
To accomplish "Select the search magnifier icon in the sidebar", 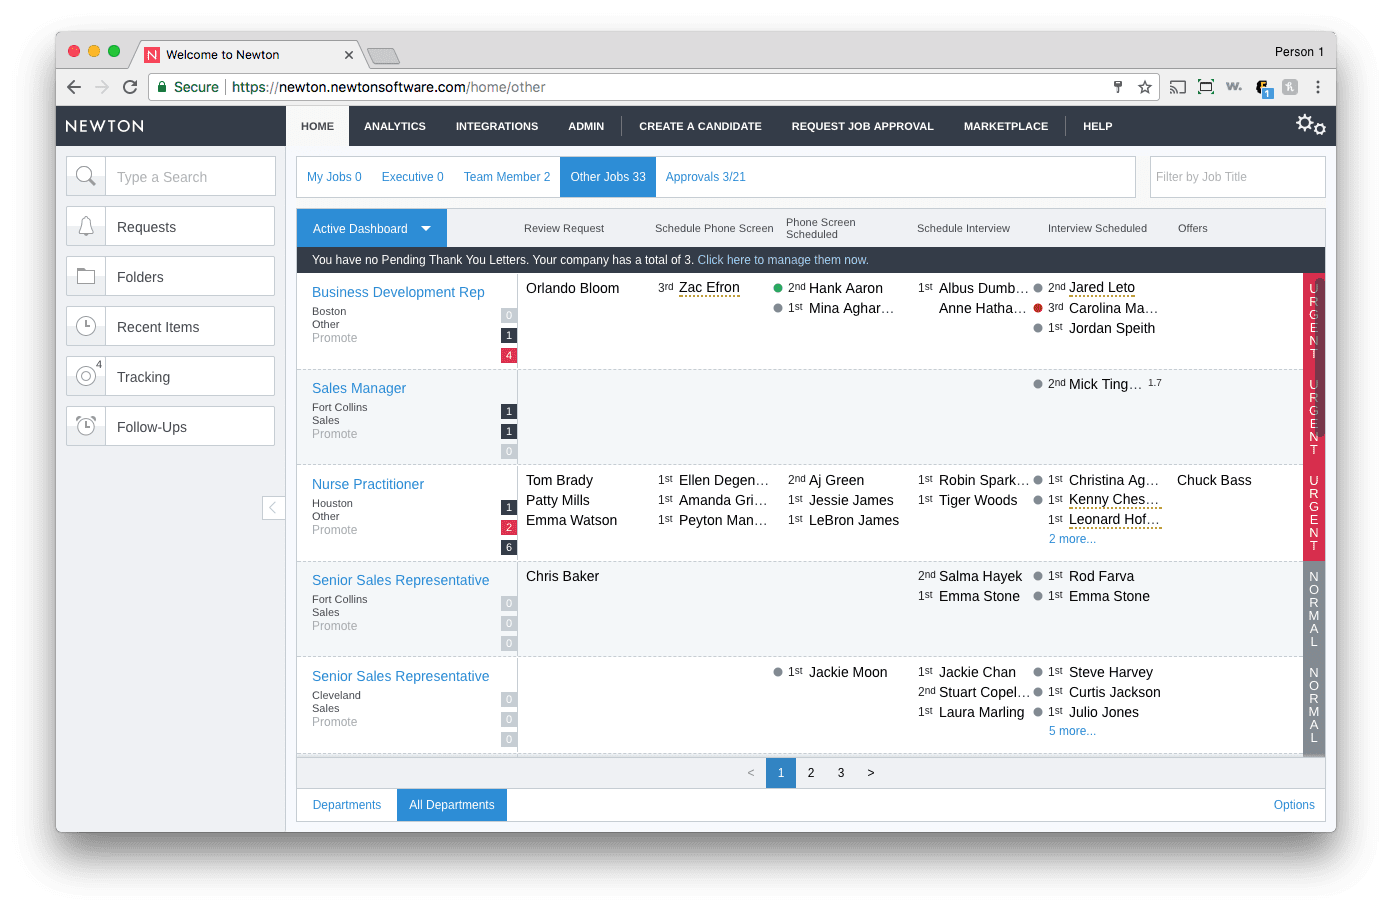I will (x=85, y=176).
